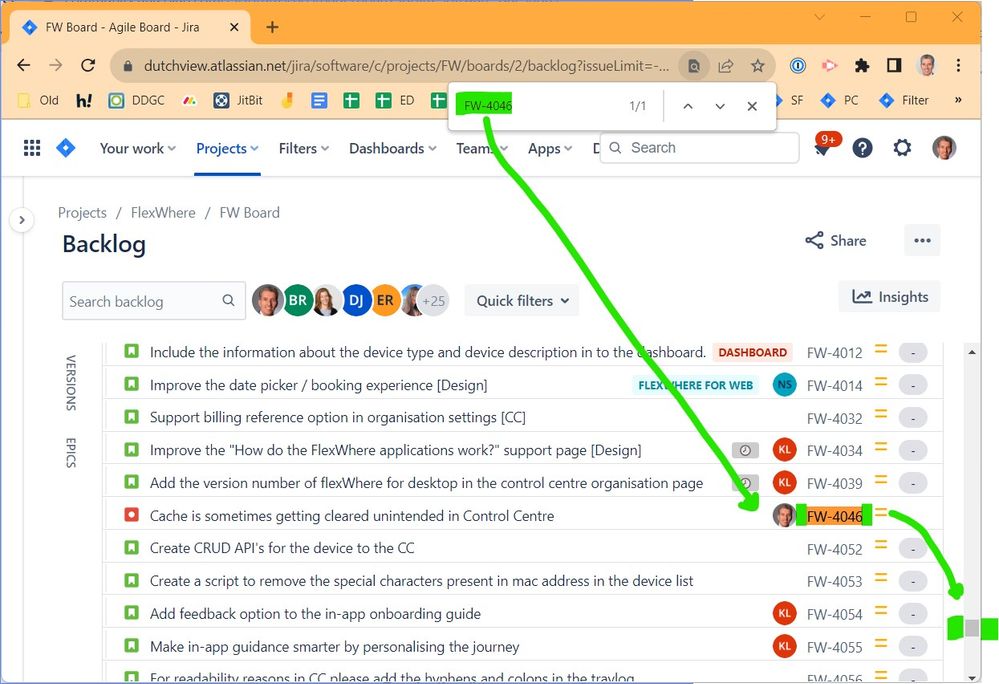Image resolution: width=999 pixels, height=684 pixels.
Task: Click the browser address bar URL
Action: point(406,66)
